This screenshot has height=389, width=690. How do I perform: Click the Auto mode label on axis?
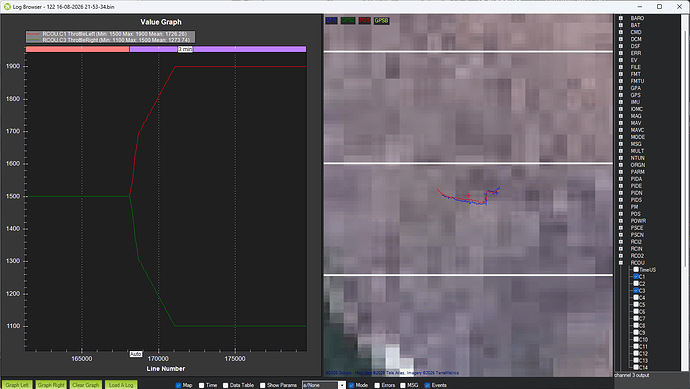click(136, 354)
